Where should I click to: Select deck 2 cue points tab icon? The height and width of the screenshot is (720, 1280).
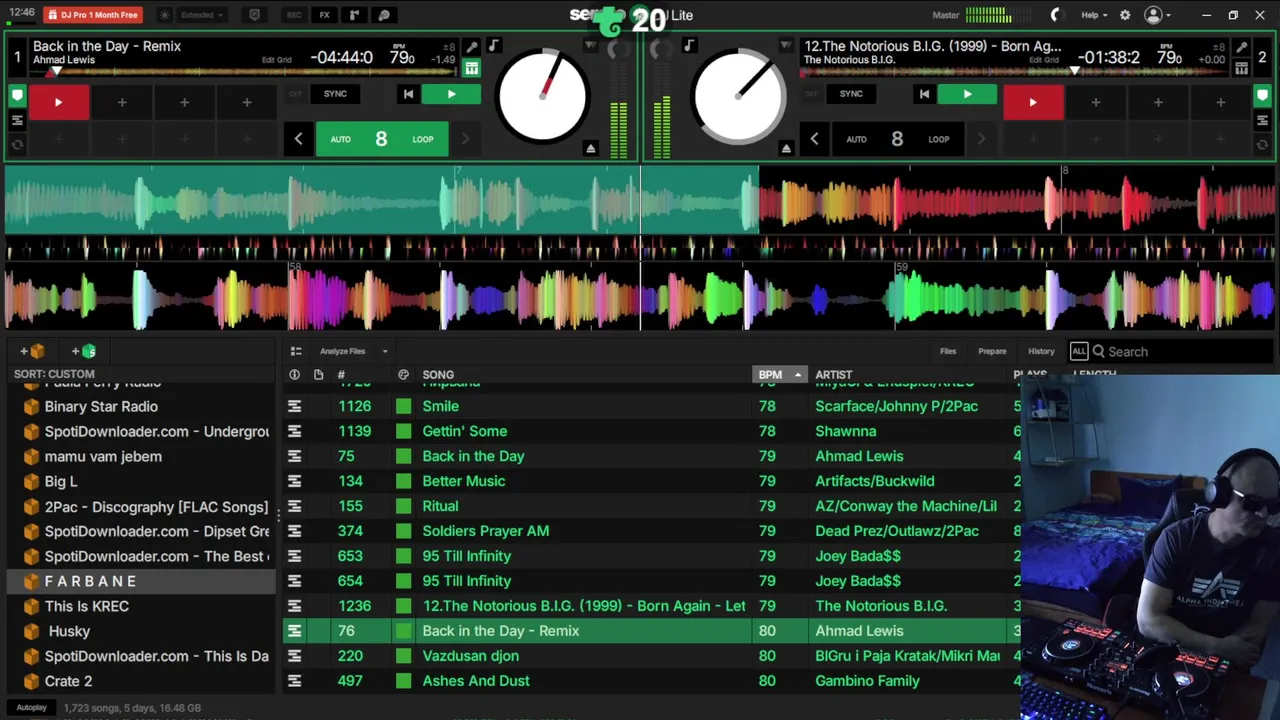click(1262, 96)
